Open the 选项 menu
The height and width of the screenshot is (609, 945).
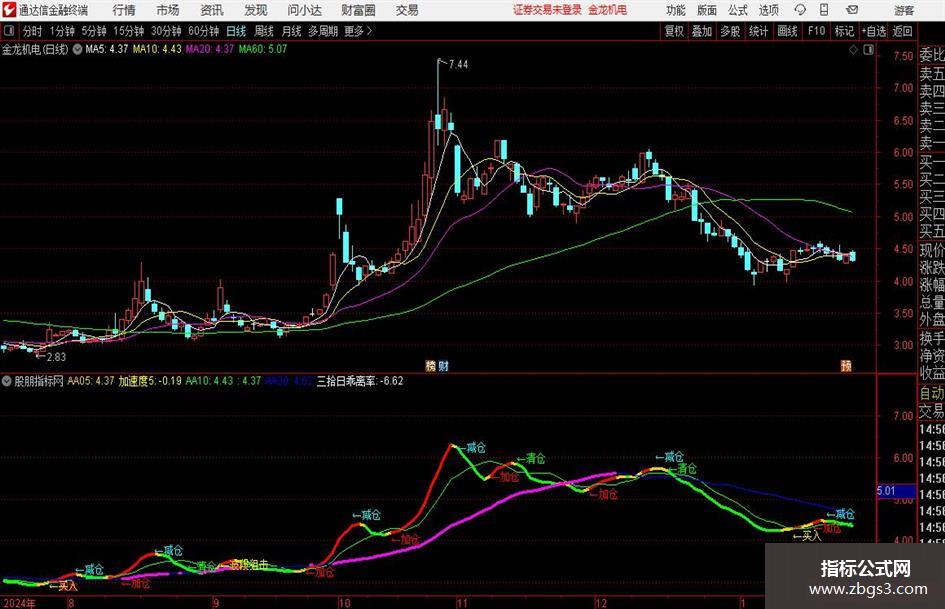768,10
